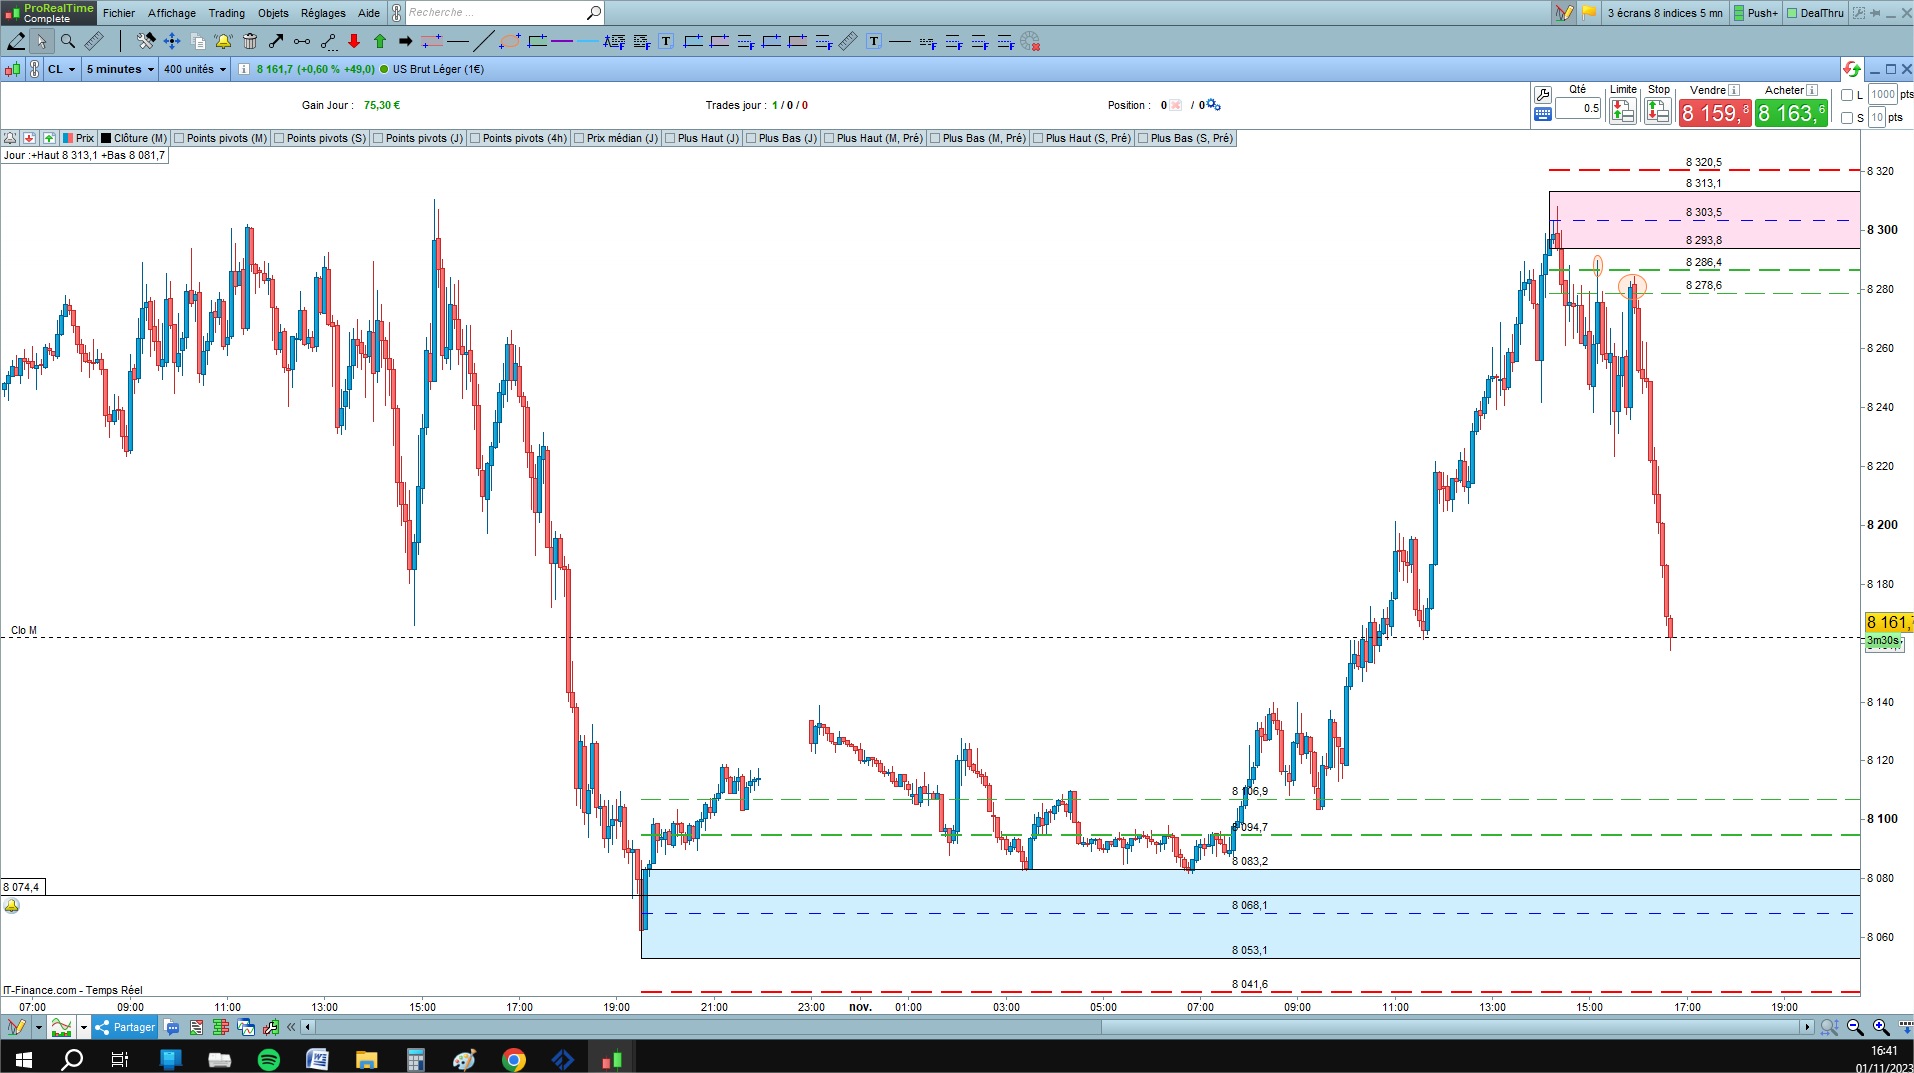This screenshot has height=1073, width=1914.
Task: Click the chart style candlestick icon
Action: (x=12, y=69)
